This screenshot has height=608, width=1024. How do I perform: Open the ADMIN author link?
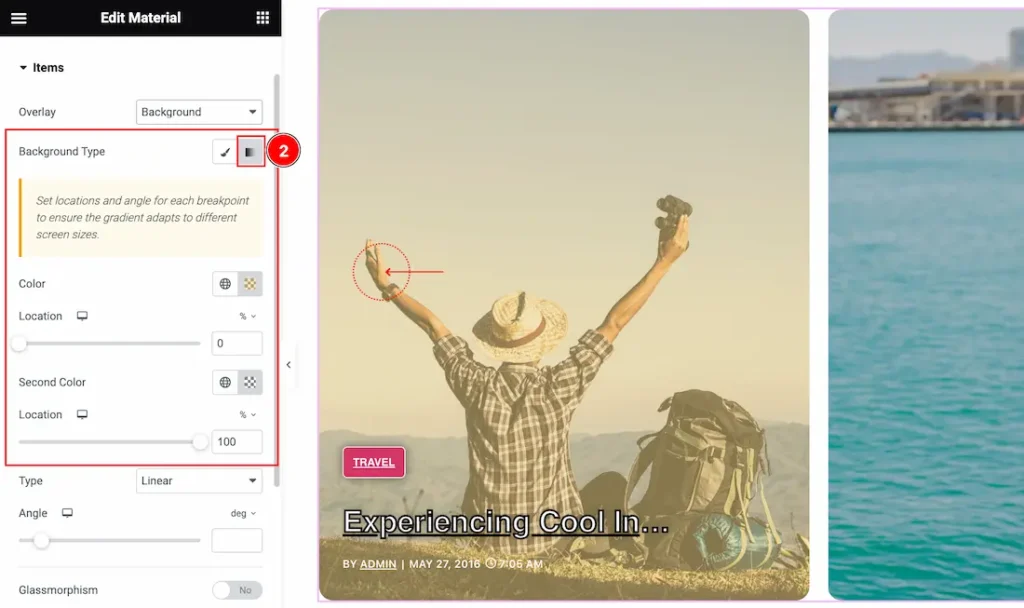(378, 564)
